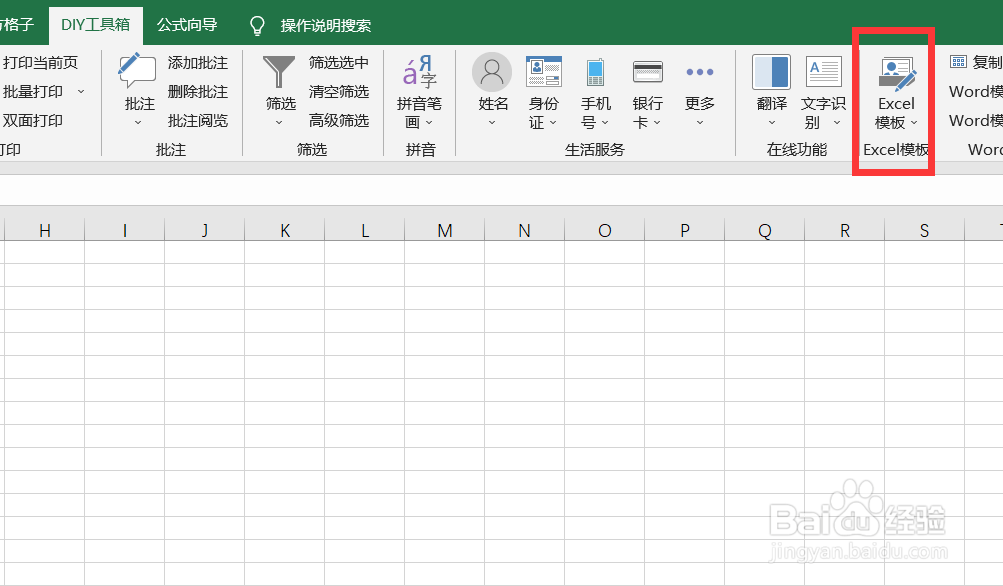Expand the 筛选 dropdown chevron
The image size is (1003, 586).
tap(279, 122)
